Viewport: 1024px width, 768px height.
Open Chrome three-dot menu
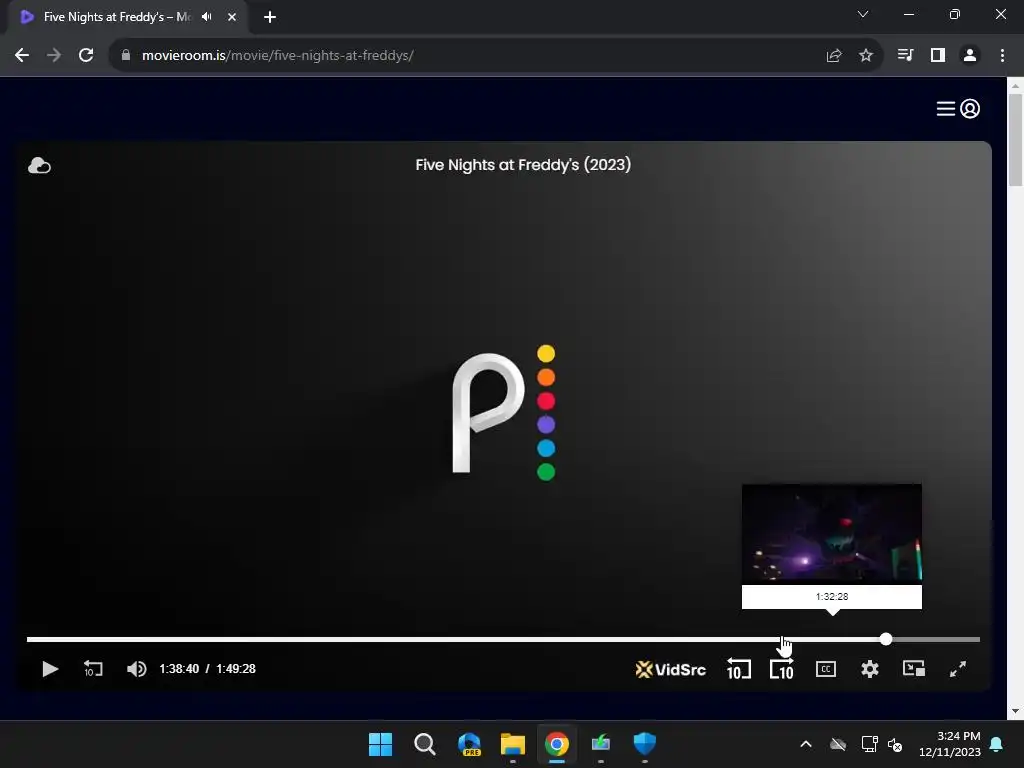1002,56
